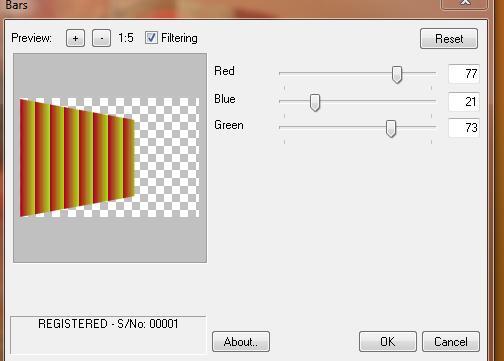Dismiss the dialog with Cancel

[x=451, y=342]
